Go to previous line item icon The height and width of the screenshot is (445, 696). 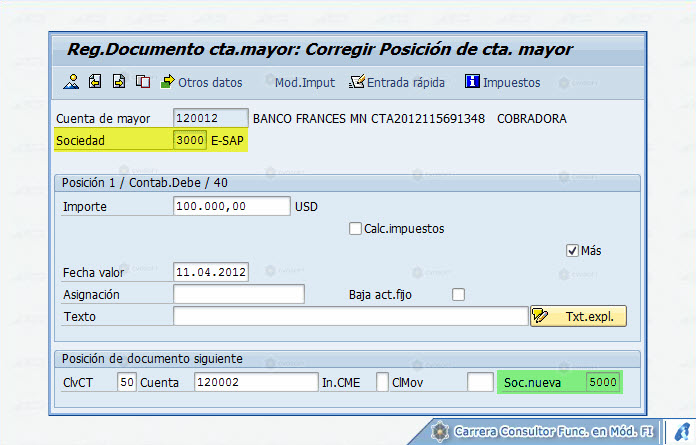(x=95, y=82)
